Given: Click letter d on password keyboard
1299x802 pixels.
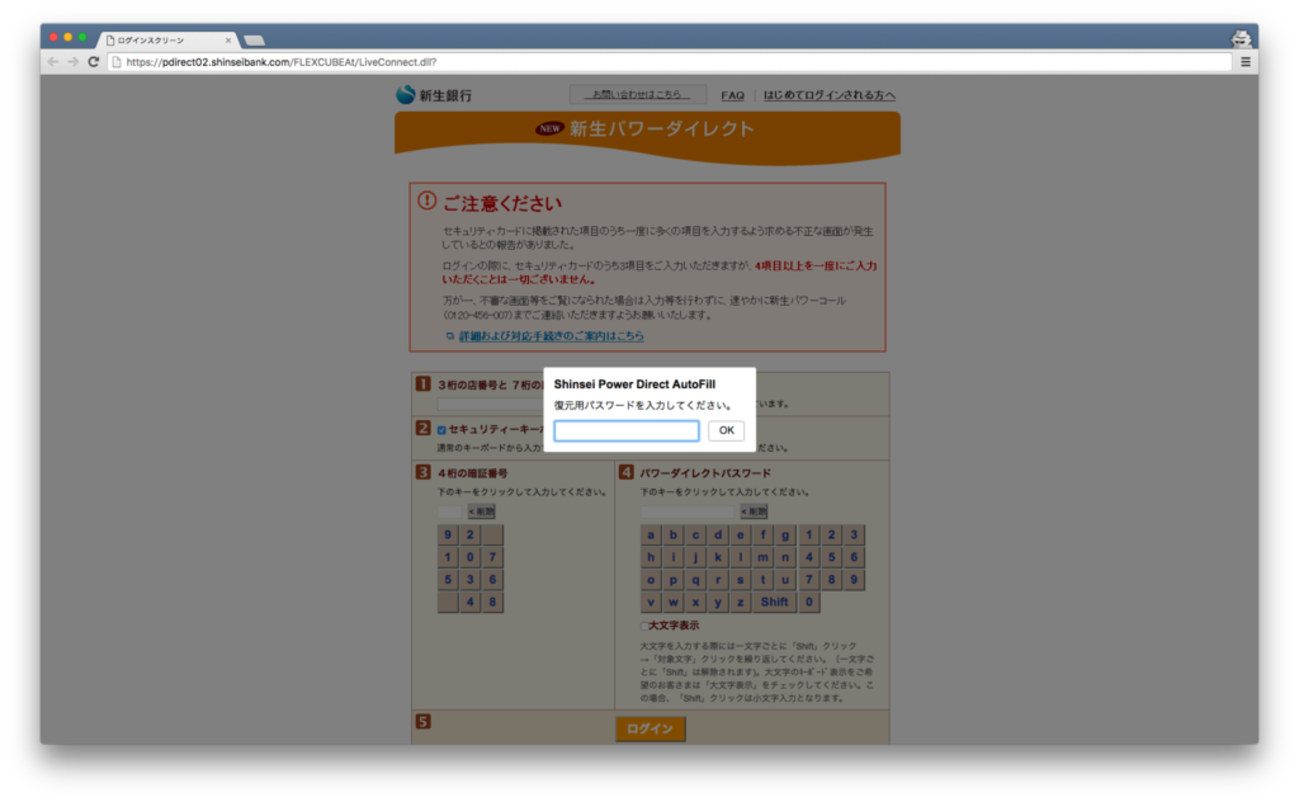Looking at the screenshot, I should pyautogui.click(x=718, y=535).
